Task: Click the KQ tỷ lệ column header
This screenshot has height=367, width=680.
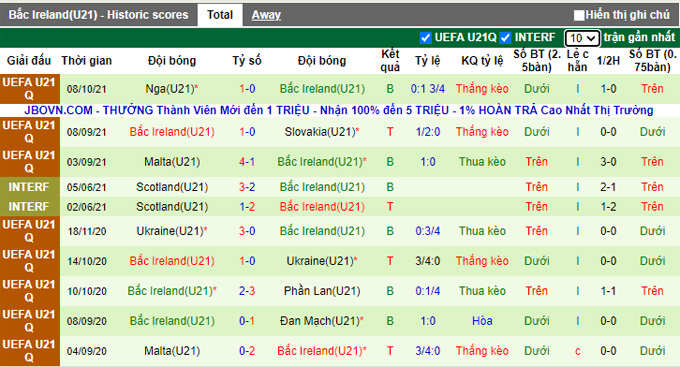Action: [x=482, y=61]
